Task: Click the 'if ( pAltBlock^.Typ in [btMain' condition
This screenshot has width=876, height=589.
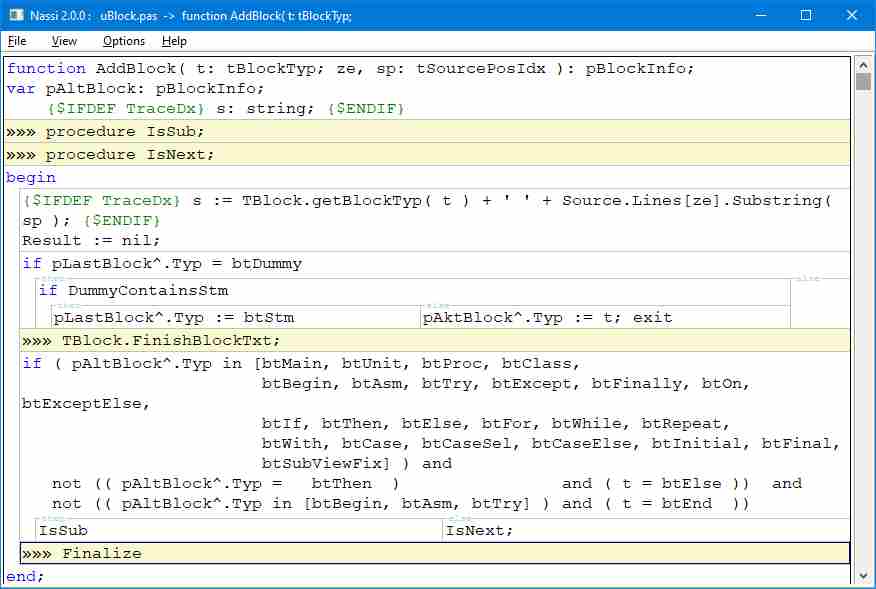Action: click(301, 364)
